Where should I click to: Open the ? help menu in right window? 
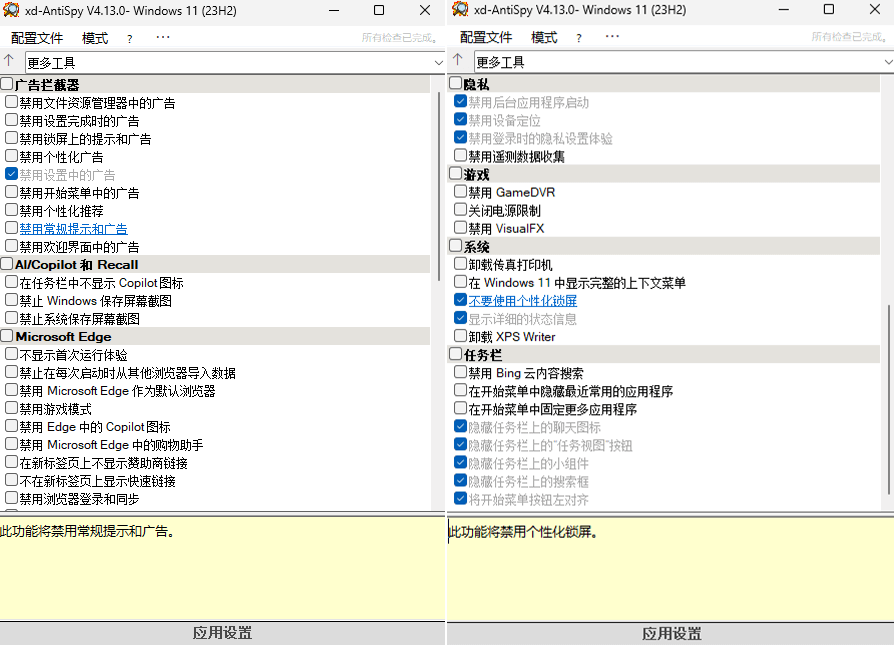[579, 38]
